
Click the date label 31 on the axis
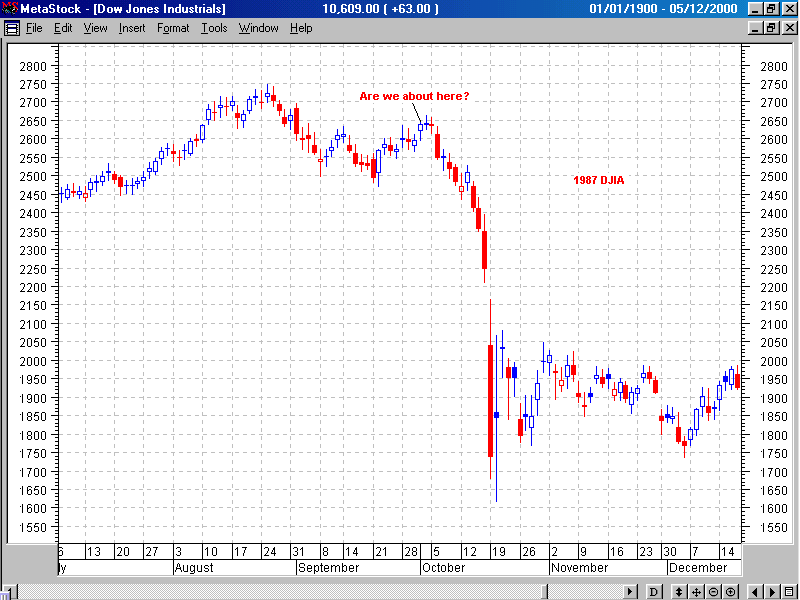click(298, 552)
